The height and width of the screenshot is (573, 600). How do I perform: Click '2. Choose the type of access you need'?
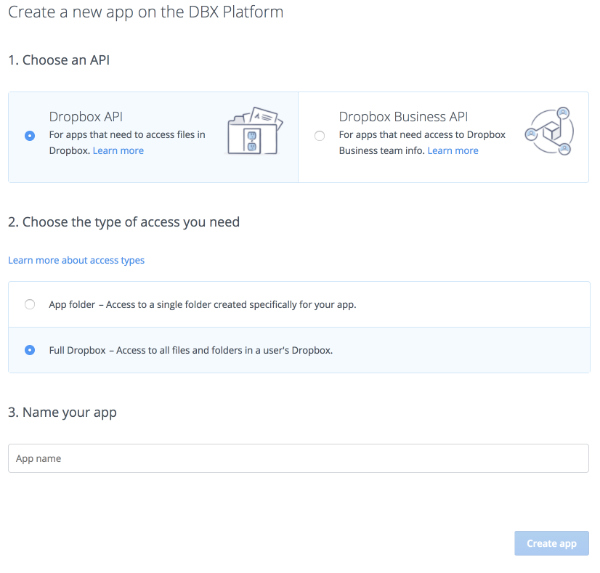click(x=124, y=222)
